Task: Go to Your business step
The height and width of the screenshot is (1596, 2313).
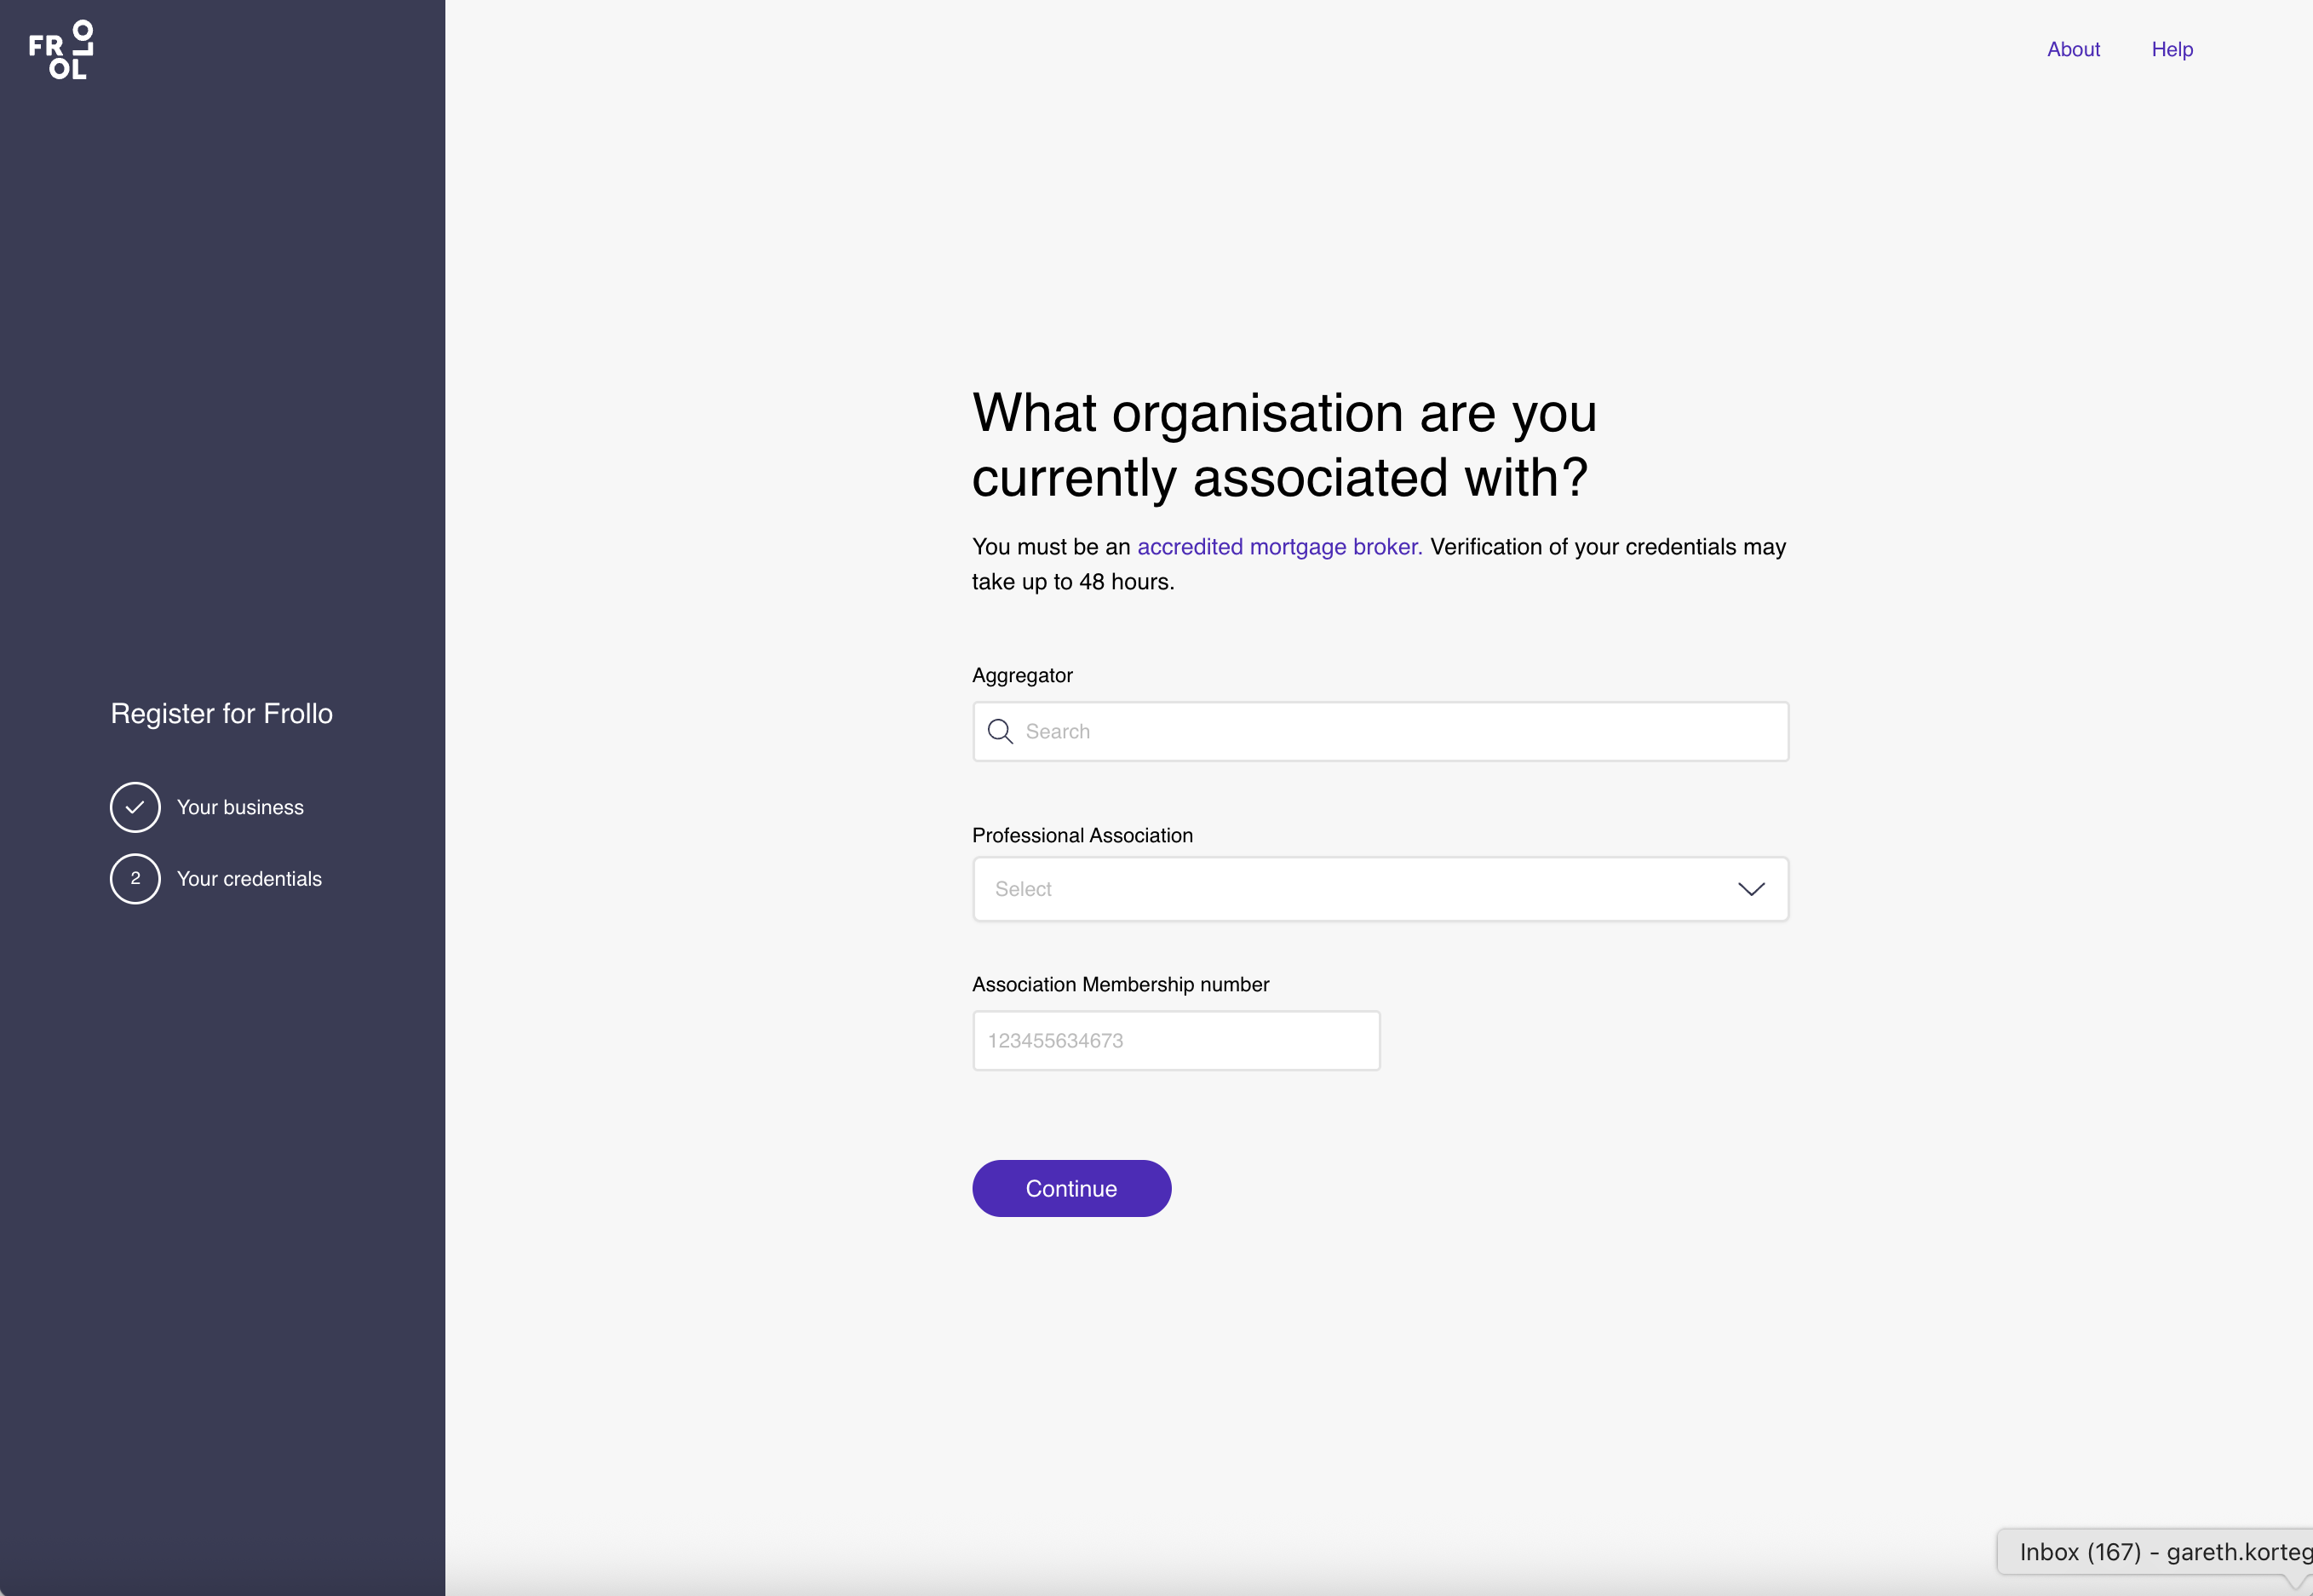Action: (240, 807)
